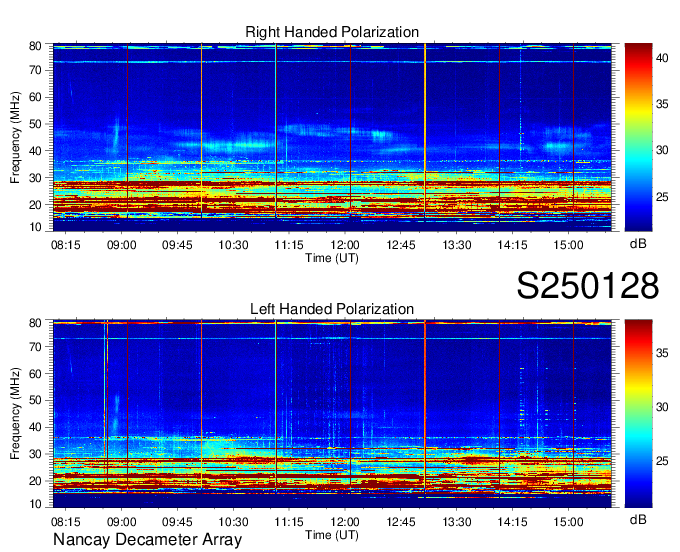Select the S250128 date label
The height and width of the screenshot is (552, 680).
588,286
